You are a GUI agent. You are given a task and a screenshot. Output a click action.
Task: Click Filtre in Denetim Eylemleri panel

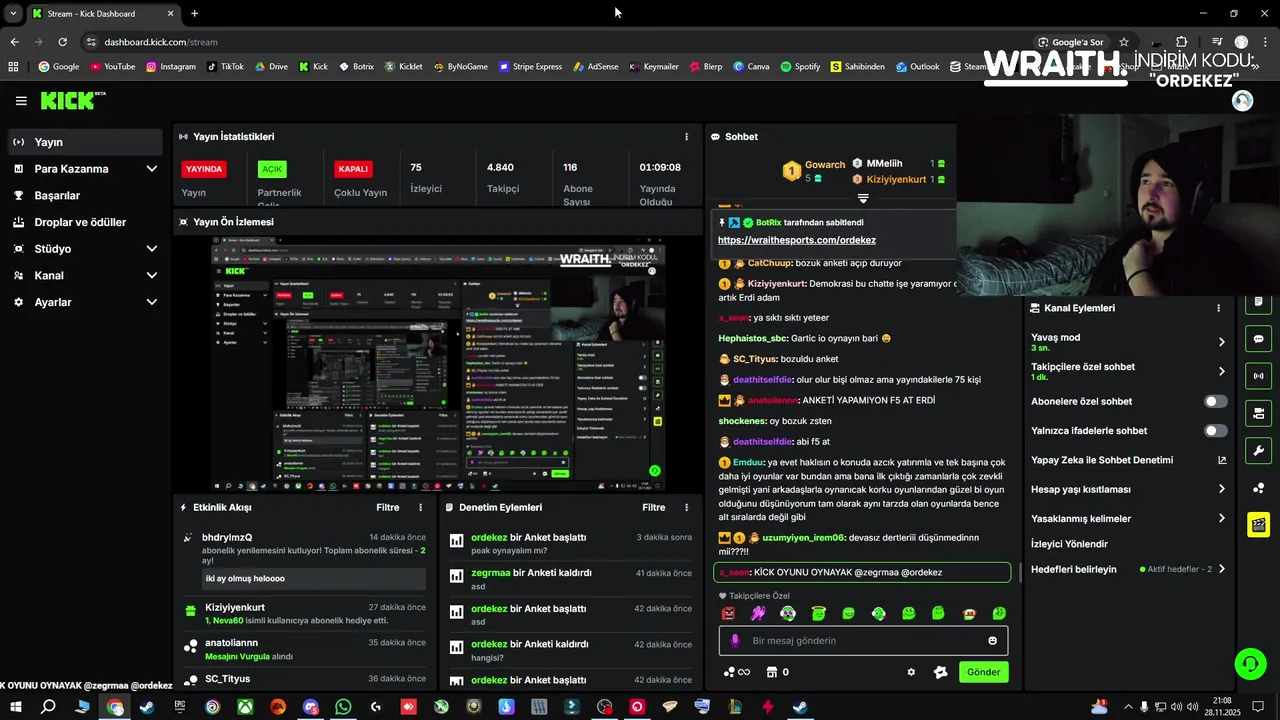point(653,508)
